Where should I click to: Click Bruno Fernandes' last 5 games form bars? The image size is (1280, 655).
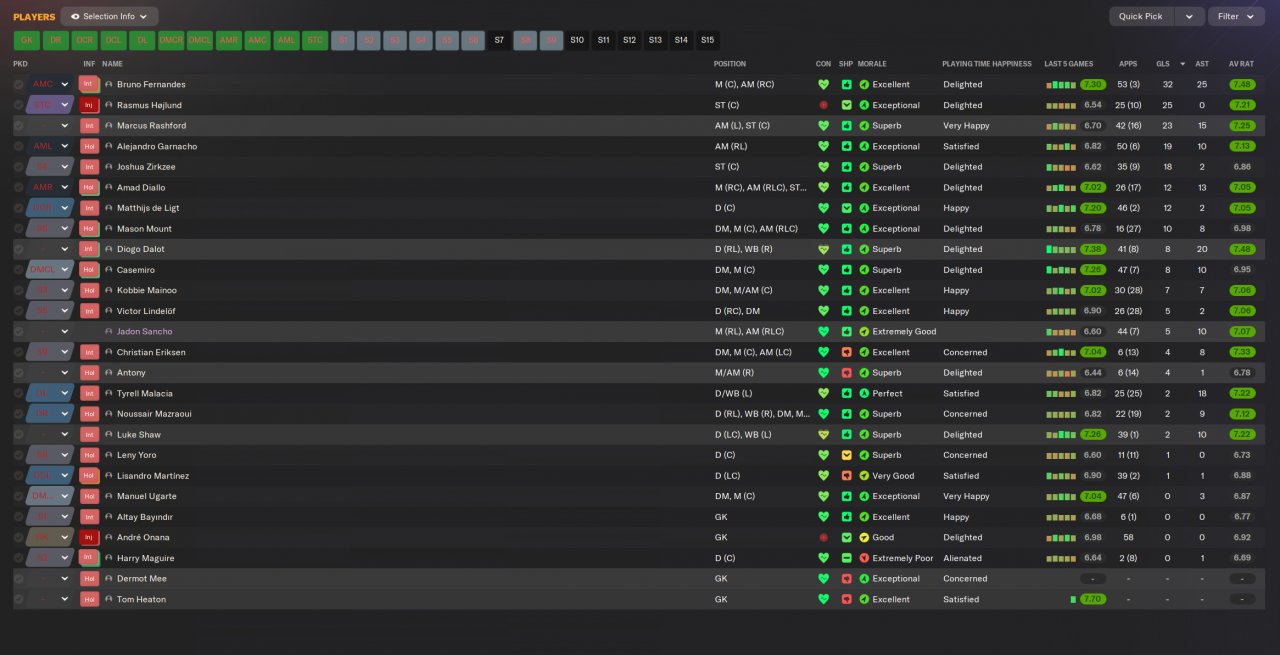pyautogui.click(x=1061, y=85)
